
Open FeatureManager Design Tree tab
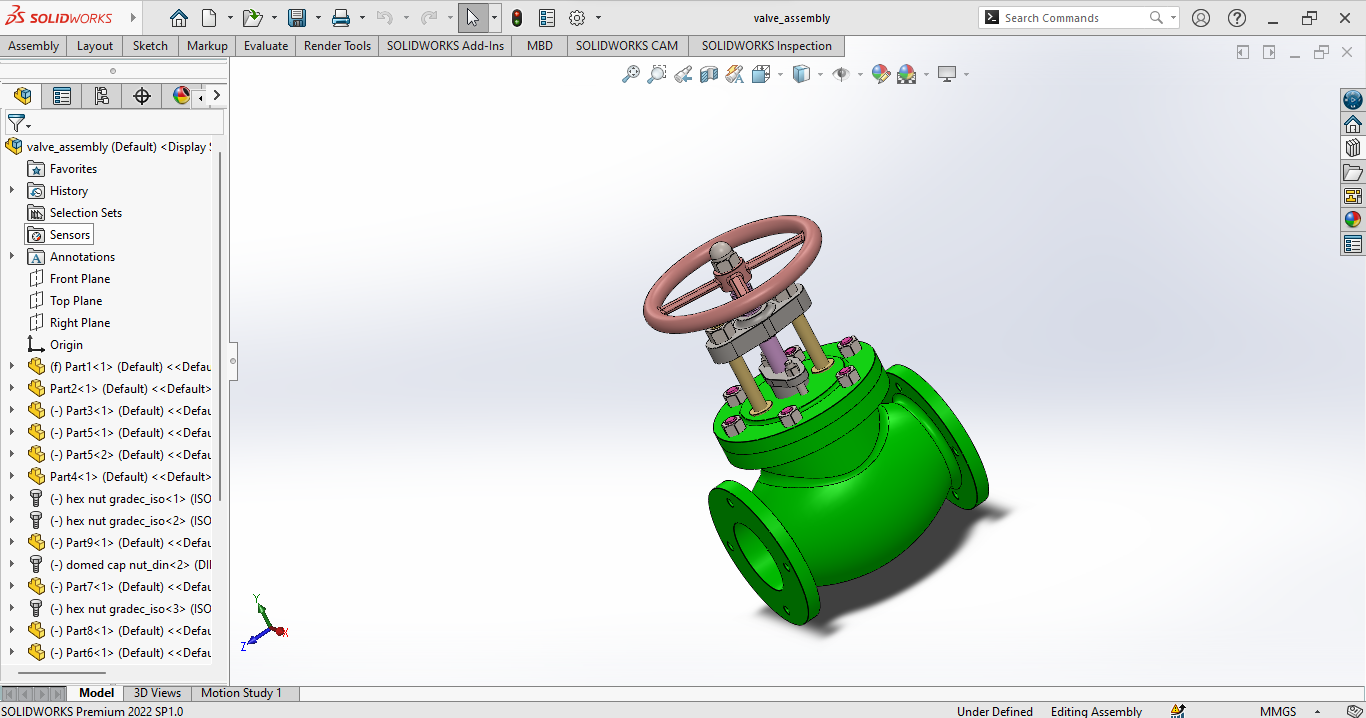click(x=22, y=96)
